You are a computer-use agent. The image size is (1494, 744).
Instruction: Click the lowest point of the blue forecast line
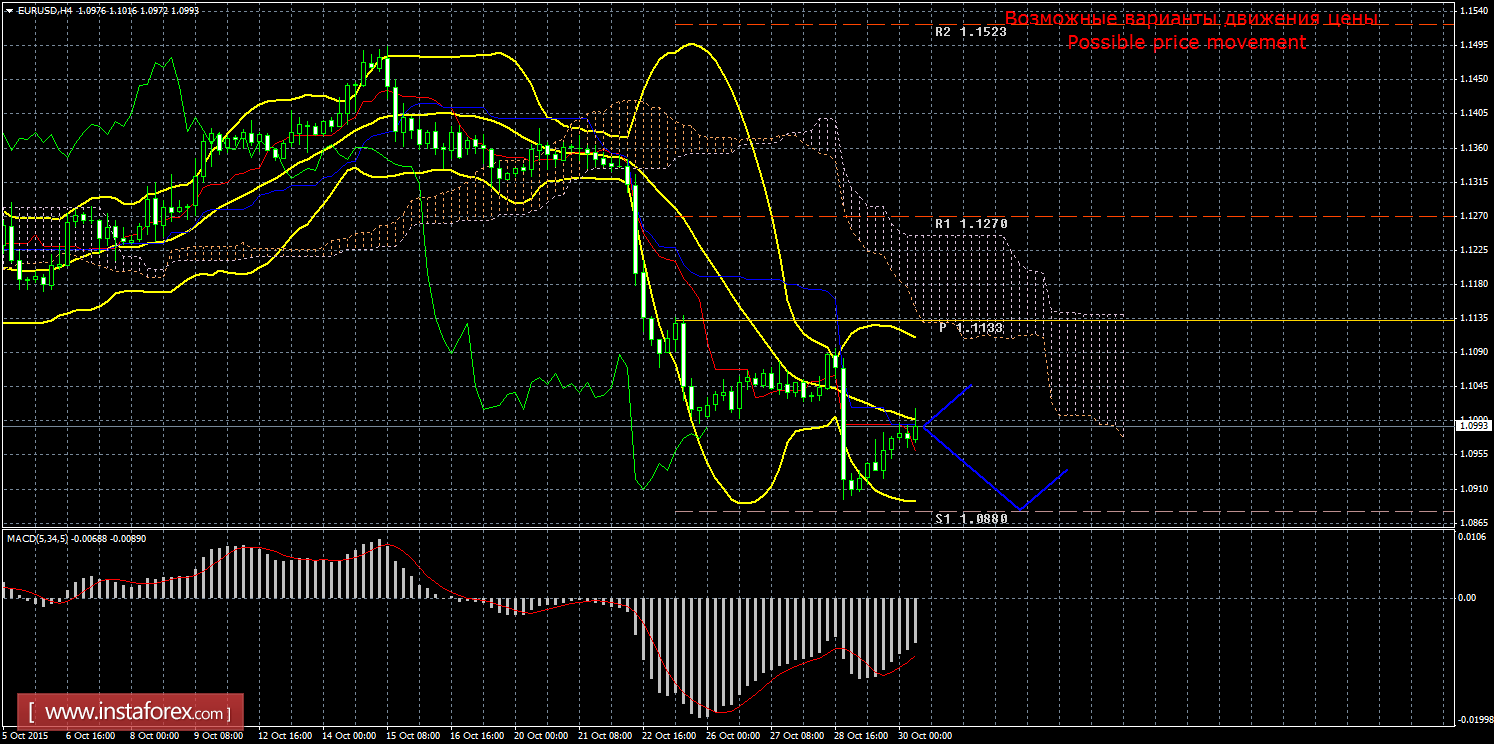(x=1020, y=509)
